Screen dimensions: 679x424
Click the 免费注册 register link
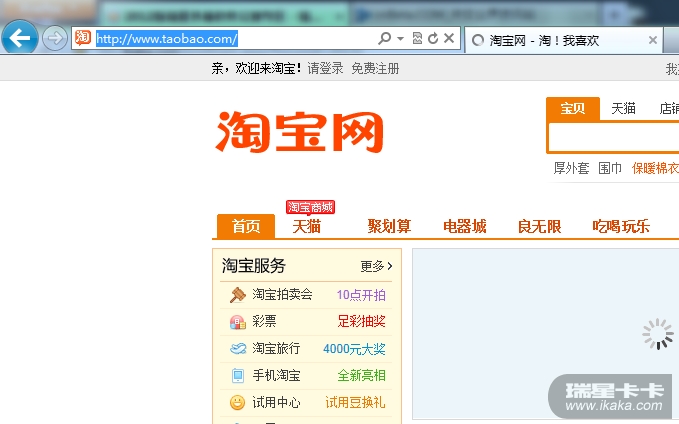[375, 68]
